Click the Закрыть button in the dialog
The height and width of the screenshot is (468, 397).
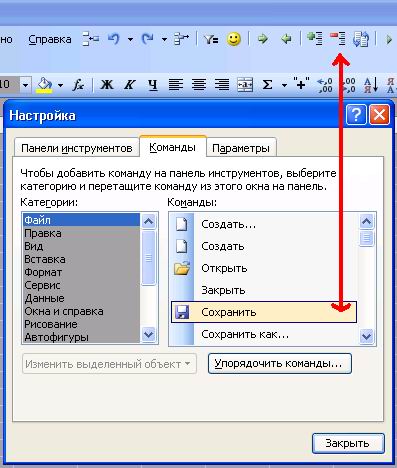tap(348, 443)
